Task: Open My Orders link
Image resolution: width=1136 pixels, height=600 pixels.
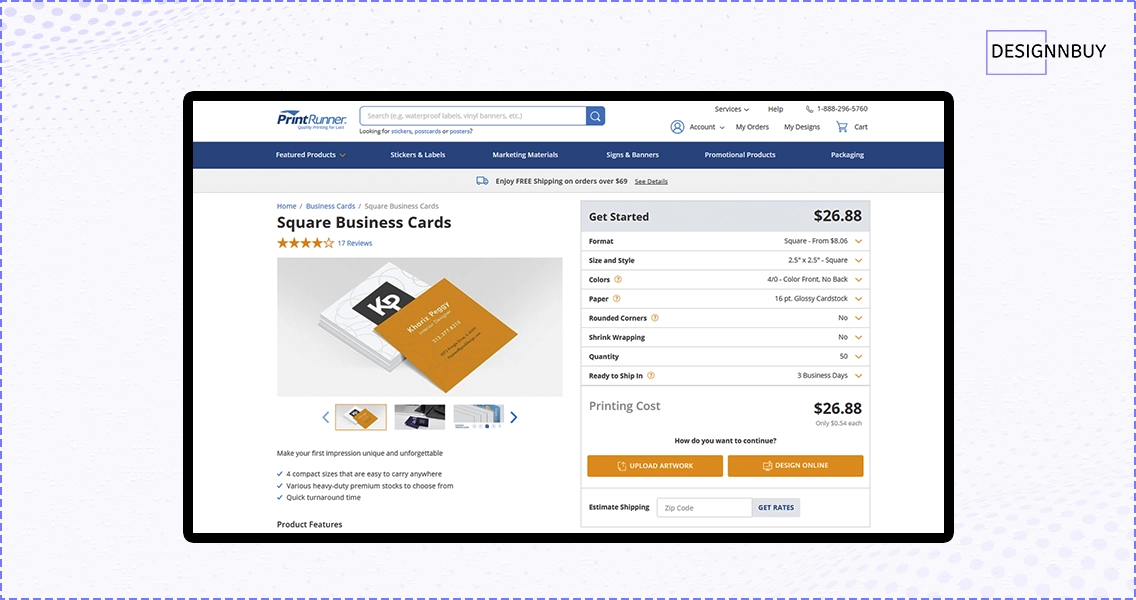Action: tap(752, 127)
